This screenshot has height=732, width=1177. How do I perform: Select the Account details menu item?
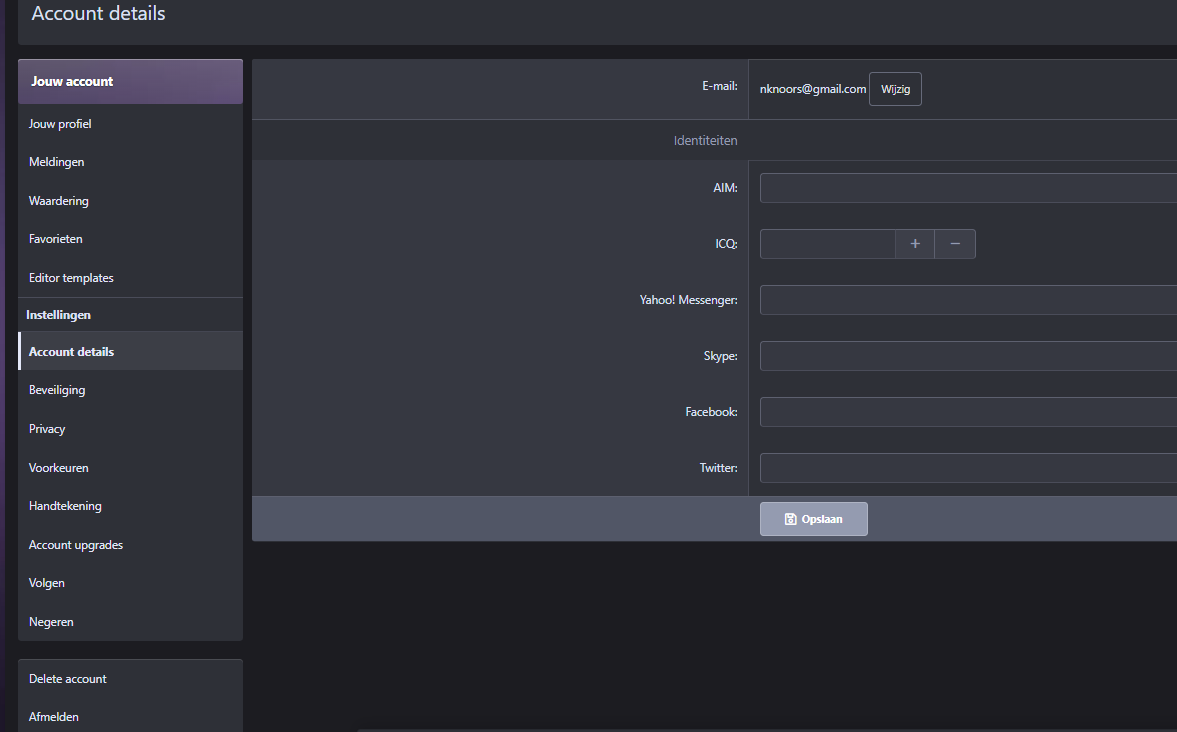[72, 352]
